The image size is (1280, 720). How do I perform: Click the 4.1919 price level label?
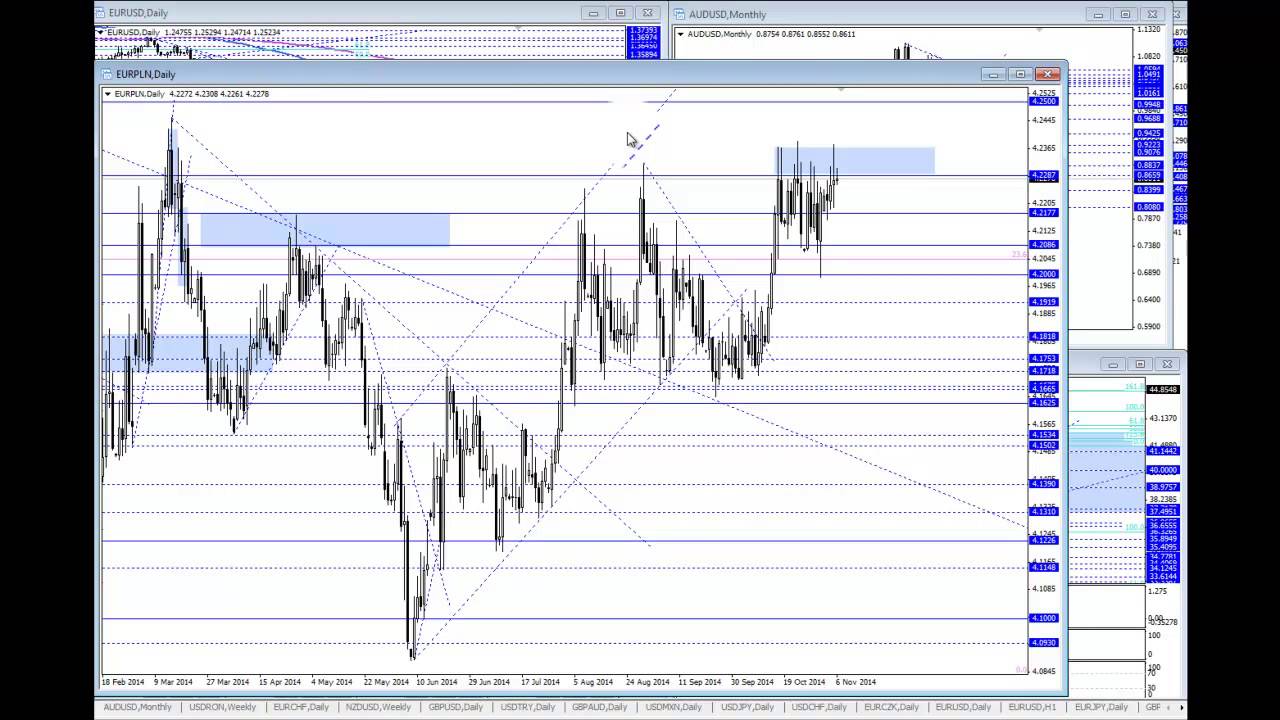click(x=1043, y=302)
